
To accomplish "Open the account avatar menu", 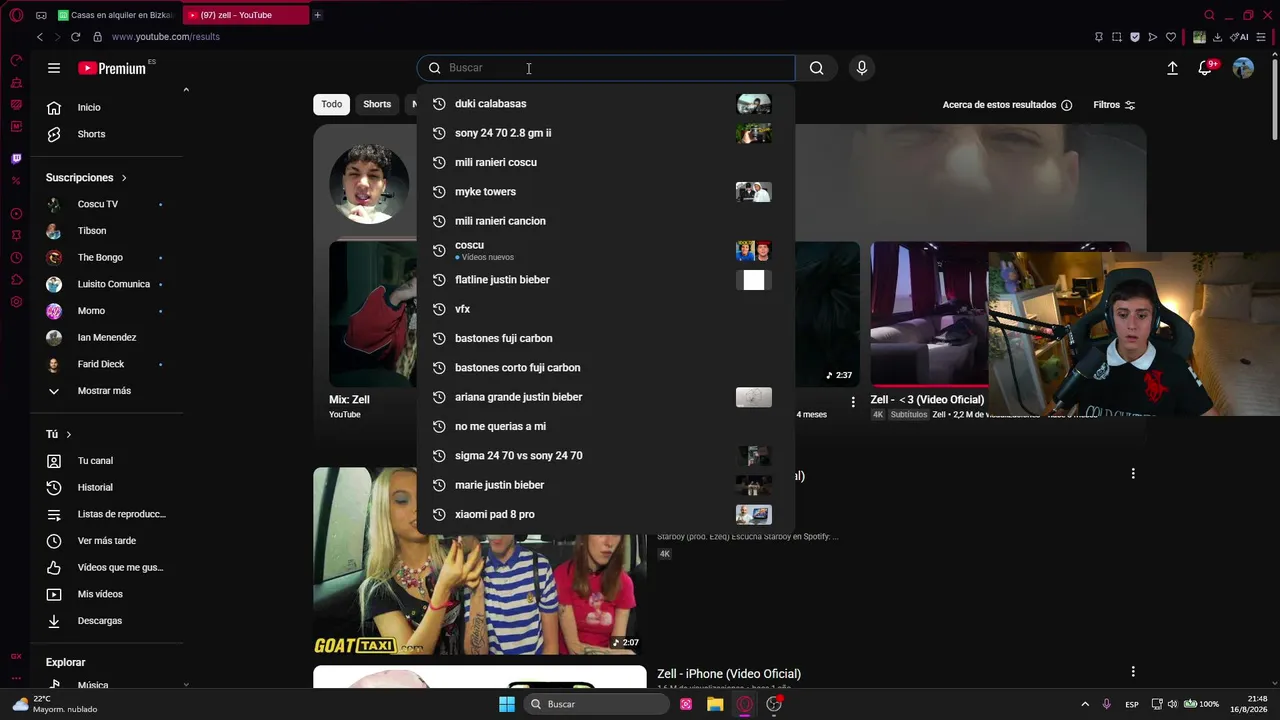I will click(1243, 68).
